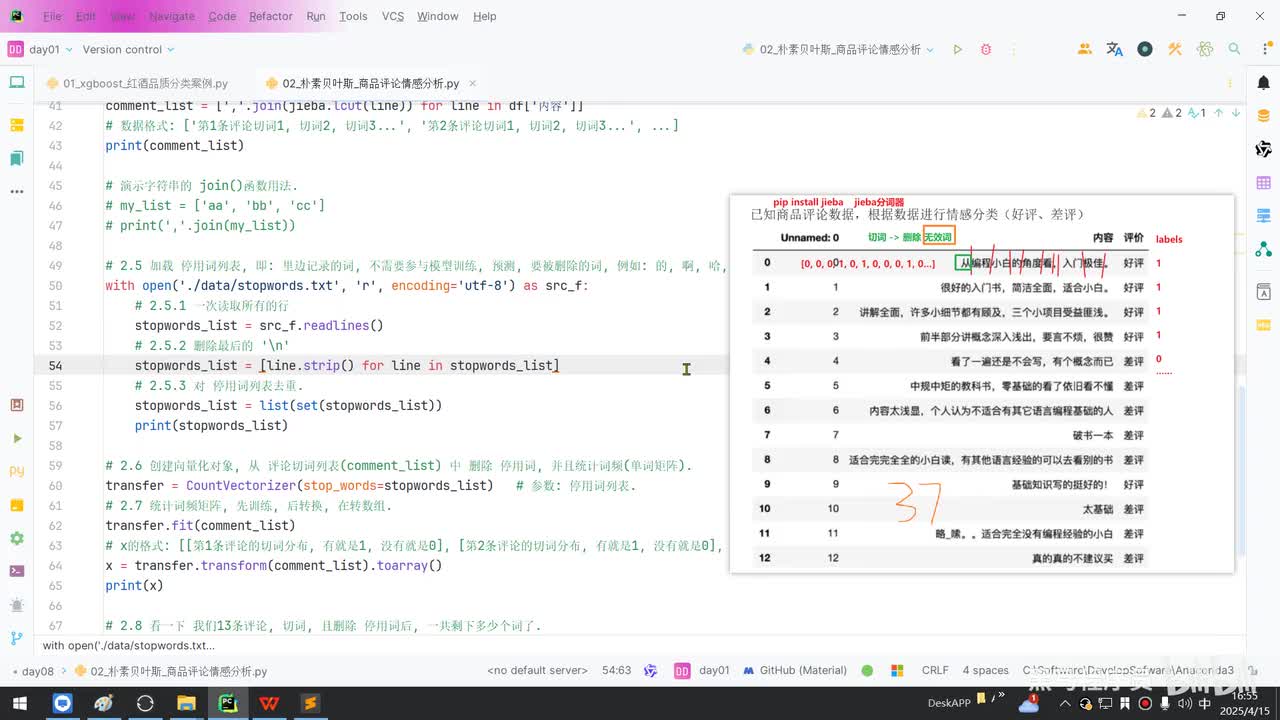The image size is (1280, 720).
Task: Open the green node graph tool window
Action: point(1263,249)
